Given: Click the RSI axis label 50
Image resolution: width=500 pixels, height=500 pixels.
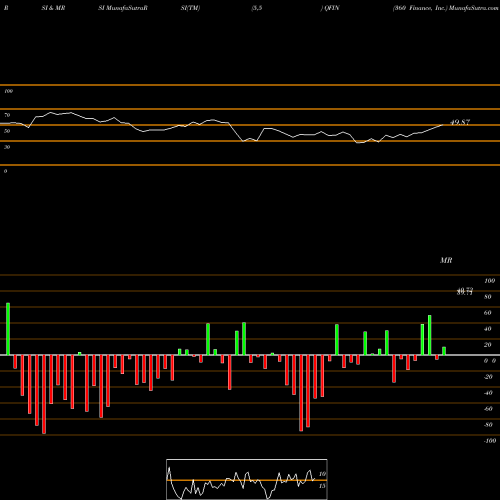Looking at the screenshot, I should tap(7, 131).
